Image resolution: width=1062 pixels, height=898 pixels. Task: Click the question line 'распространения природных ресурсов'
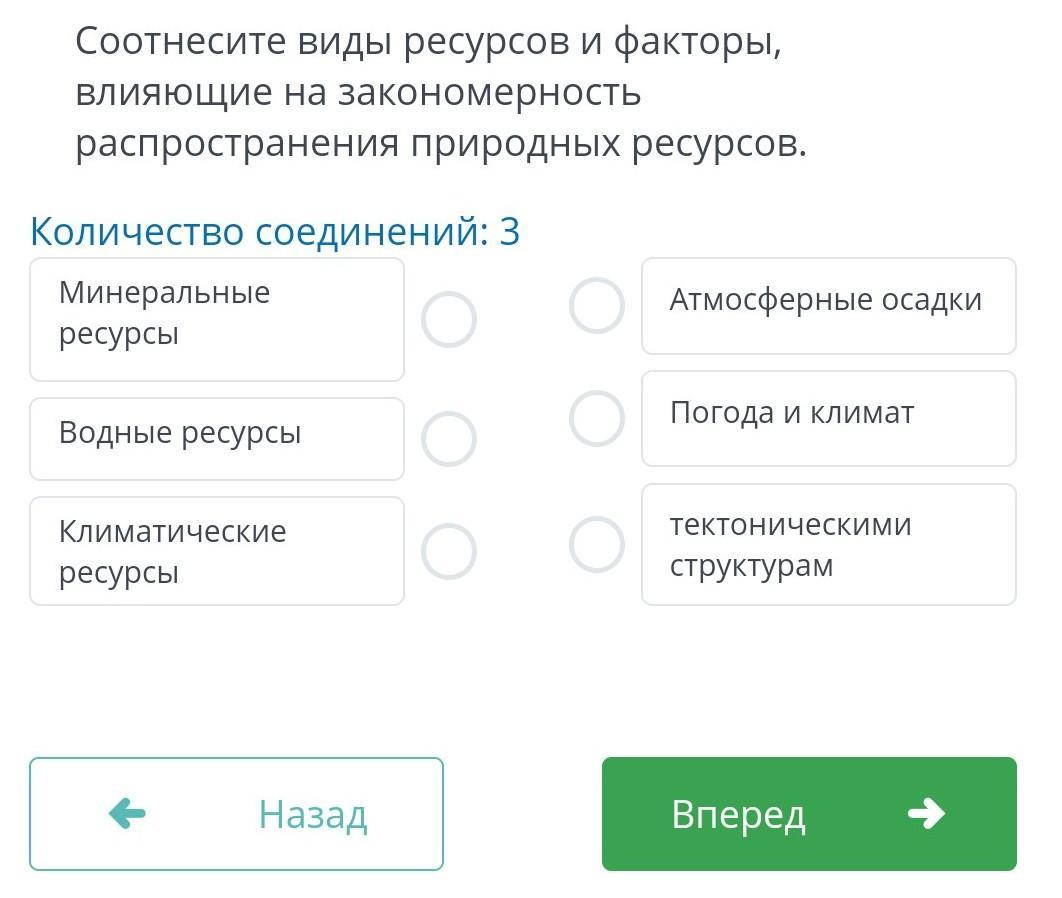pos(440,144)
